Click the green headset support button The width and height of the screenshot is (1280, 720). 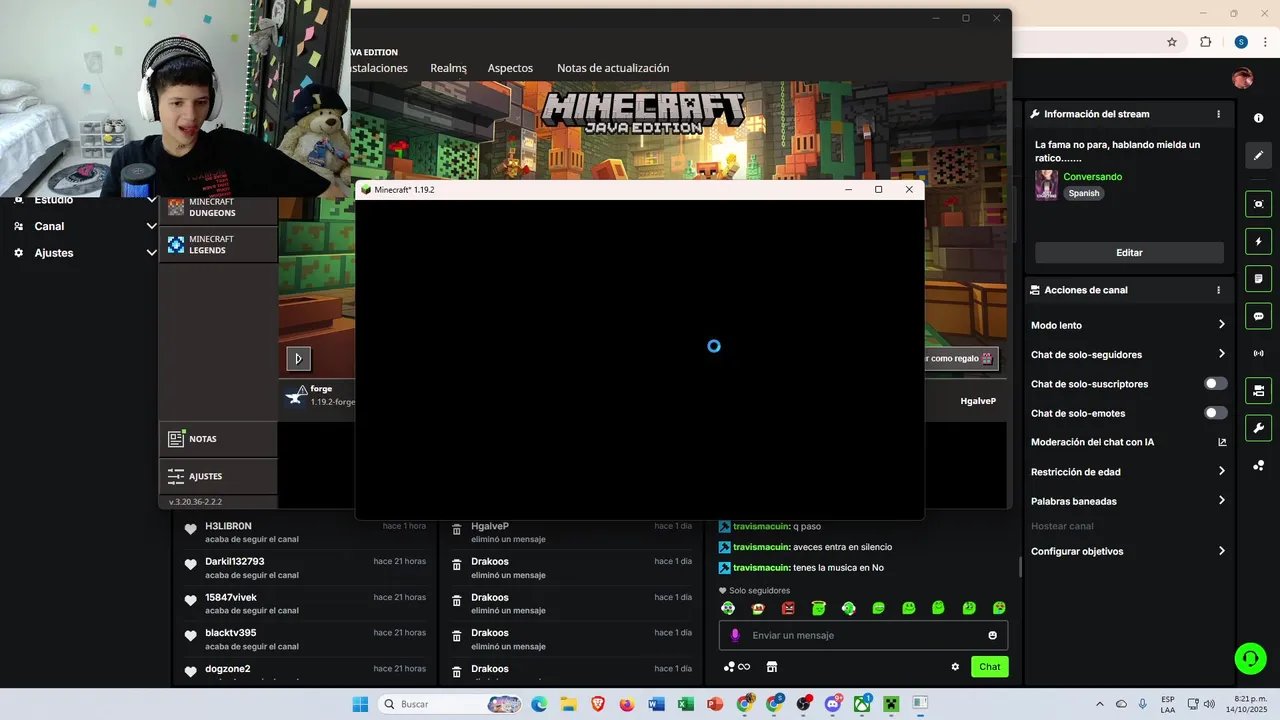click(x=1250, y=658)
